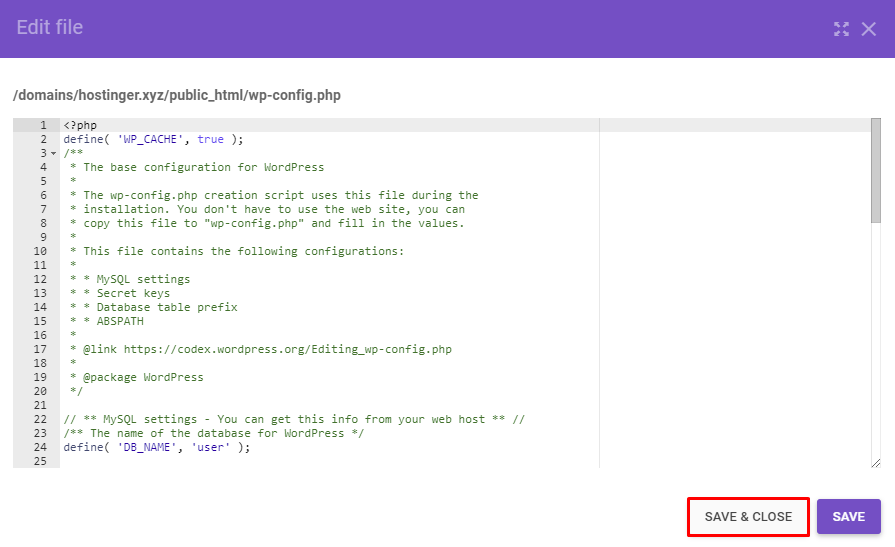Click the '// ** MySQL settings' comment line 22
Screen dimensions: 895x547
click(x=294, y=420)
